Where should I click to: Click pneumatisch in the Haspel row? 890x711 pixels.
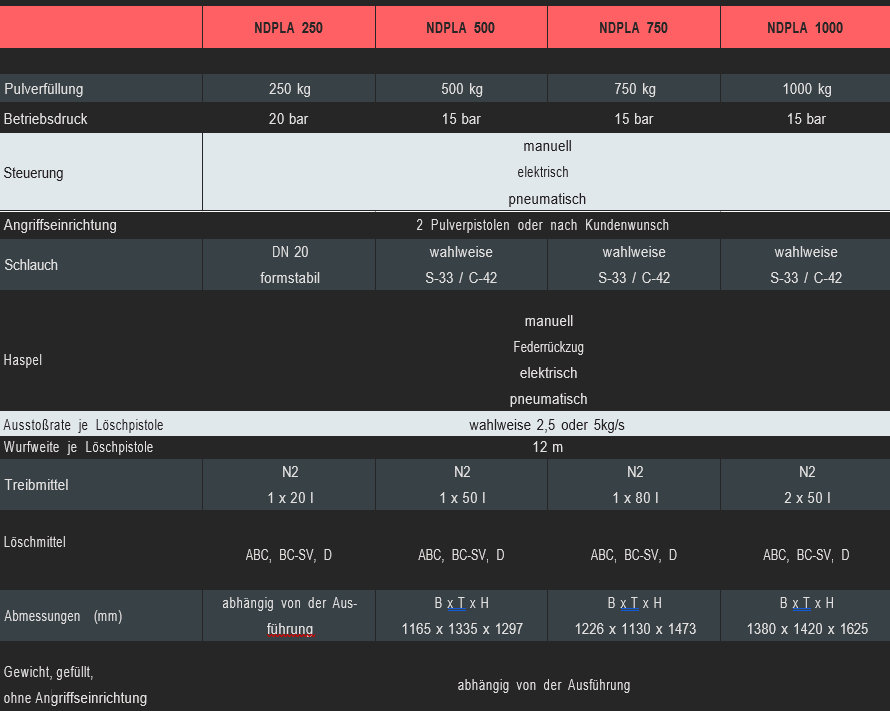click(x=548, y=399)
